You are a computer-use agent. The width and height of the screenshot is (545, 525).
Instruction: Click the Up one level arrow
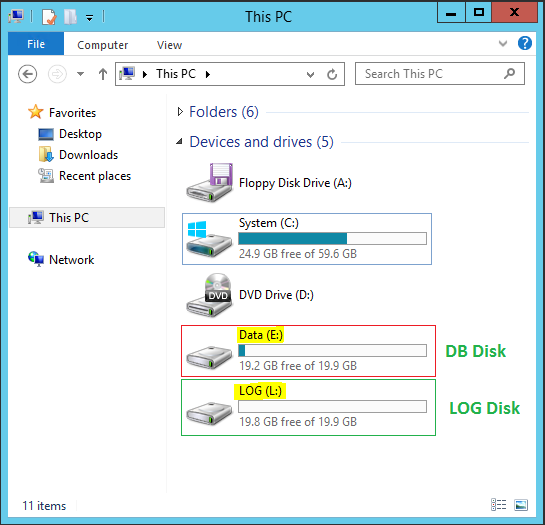coord(103,74)
